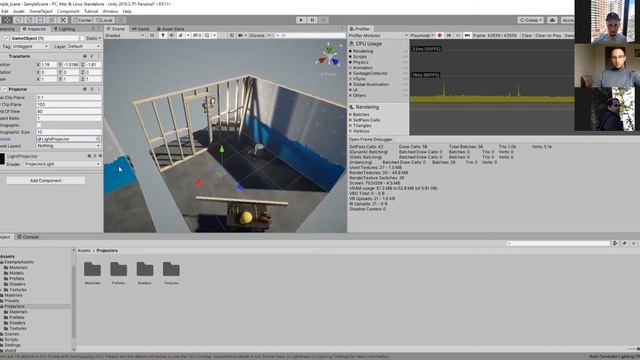Screen dimensions: 640x360
Task: Open the Collab dropdown in the toolbar
Action: (x=531, y=20)
